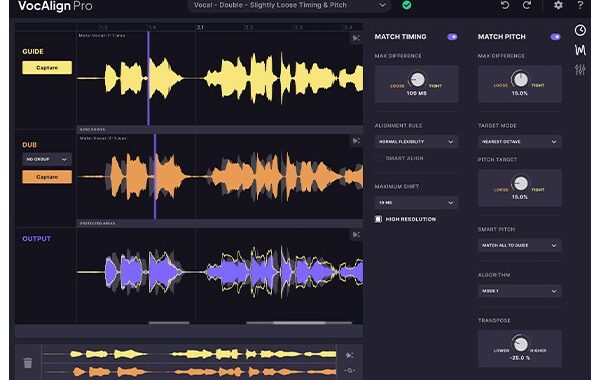Viewport: 600px width, 380px height.
Task: Click the redo arrow icon
Action: pos(527,5)
